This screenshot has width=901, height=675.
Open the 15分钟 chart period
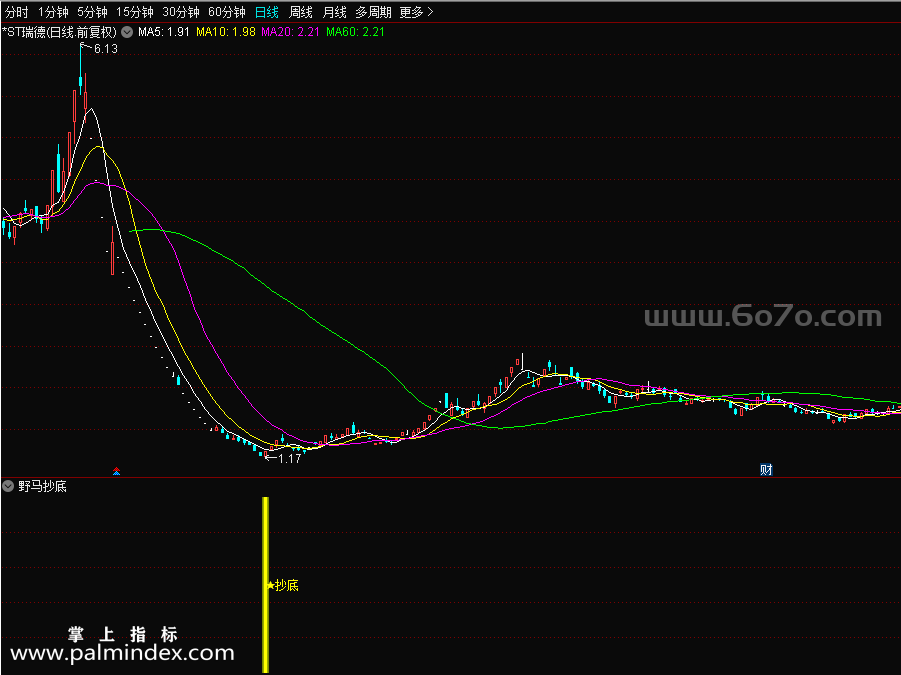pos(134,12)
